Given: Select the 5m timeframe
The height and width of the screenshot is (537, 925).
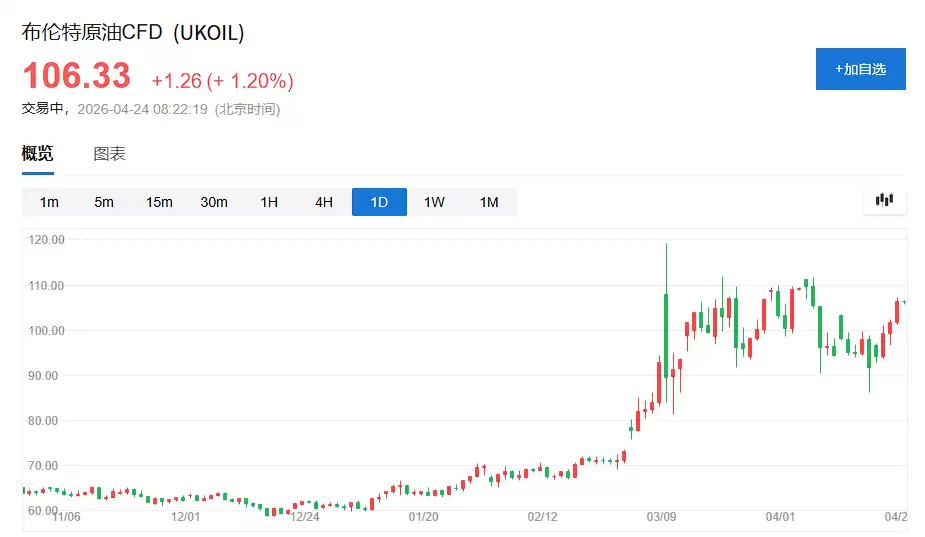Looking at the screenshot, I should click(x=104, y=202).
